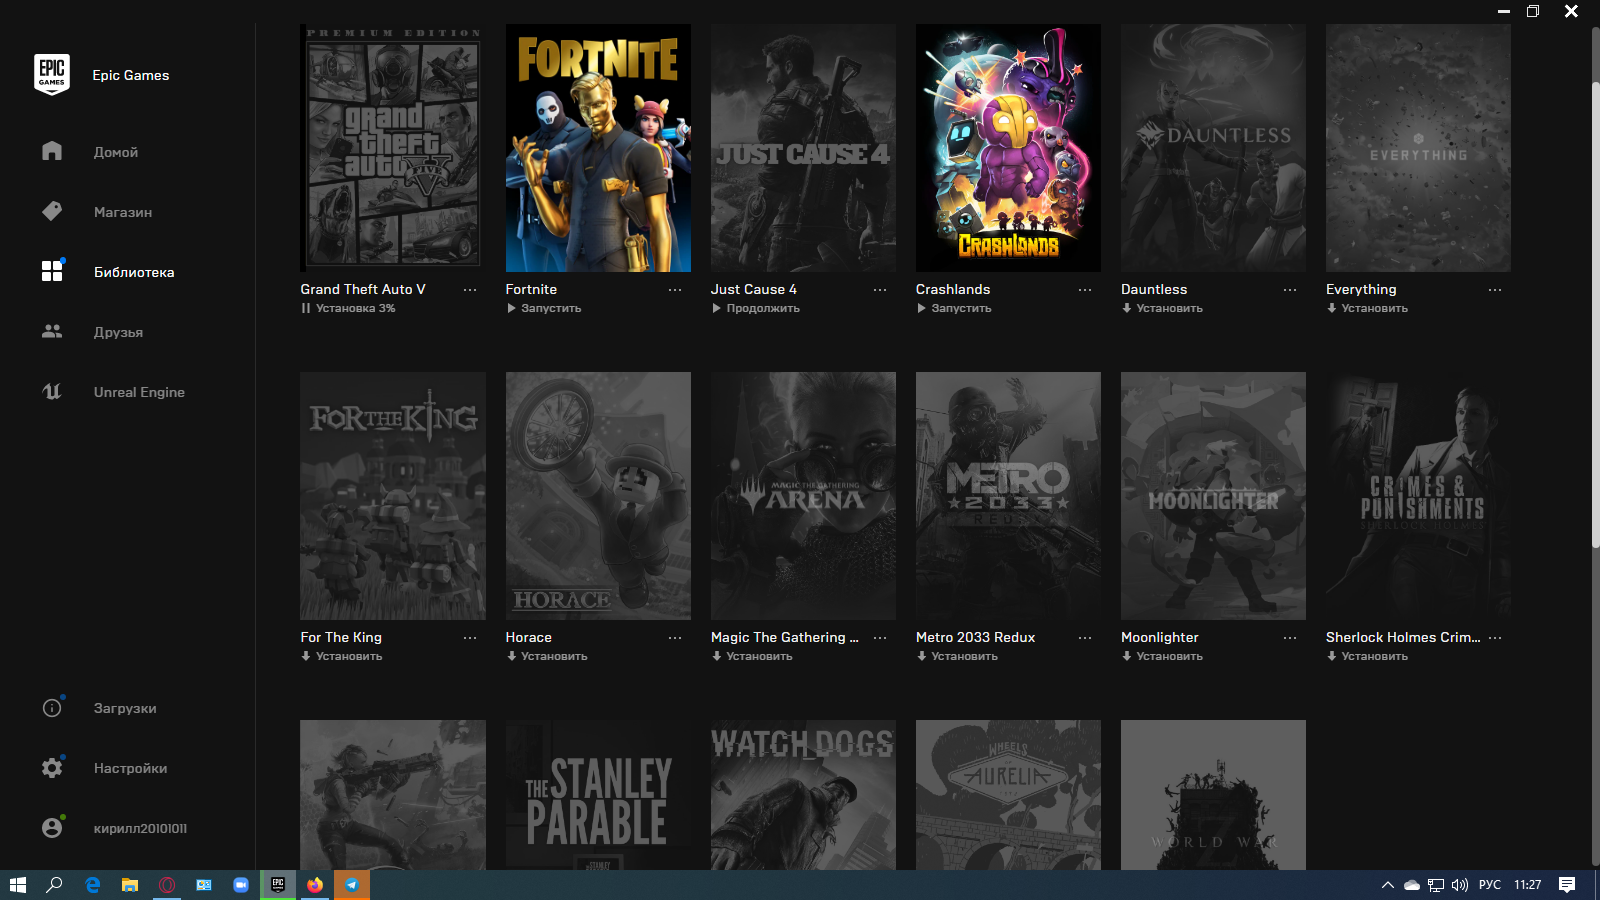Click the Metro 2033 Redux cover
This screenshot has height=900, width=1600.
click(1008, 496)
